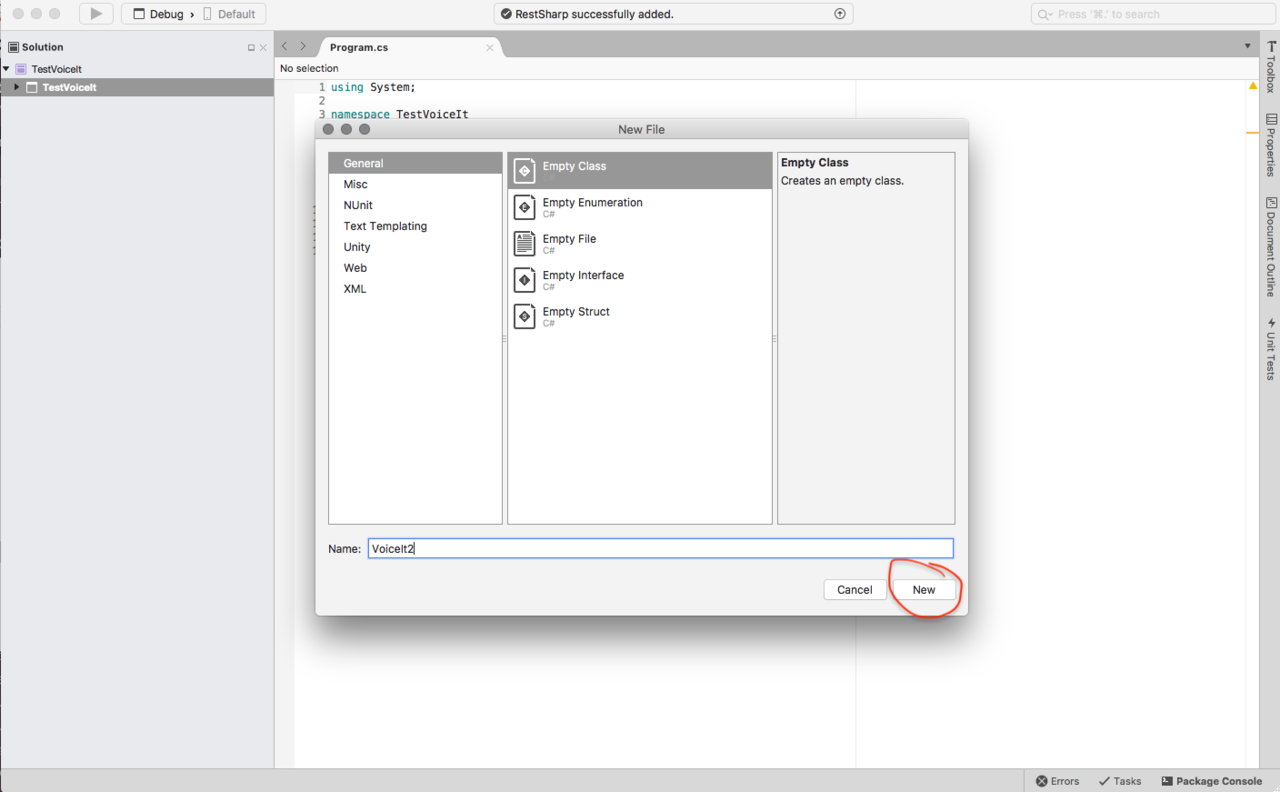This screenshot has width=1280, height=792.
Task: Open the Unit Tests side panel
Action: pyautogui.click(x=1271, y=348)
